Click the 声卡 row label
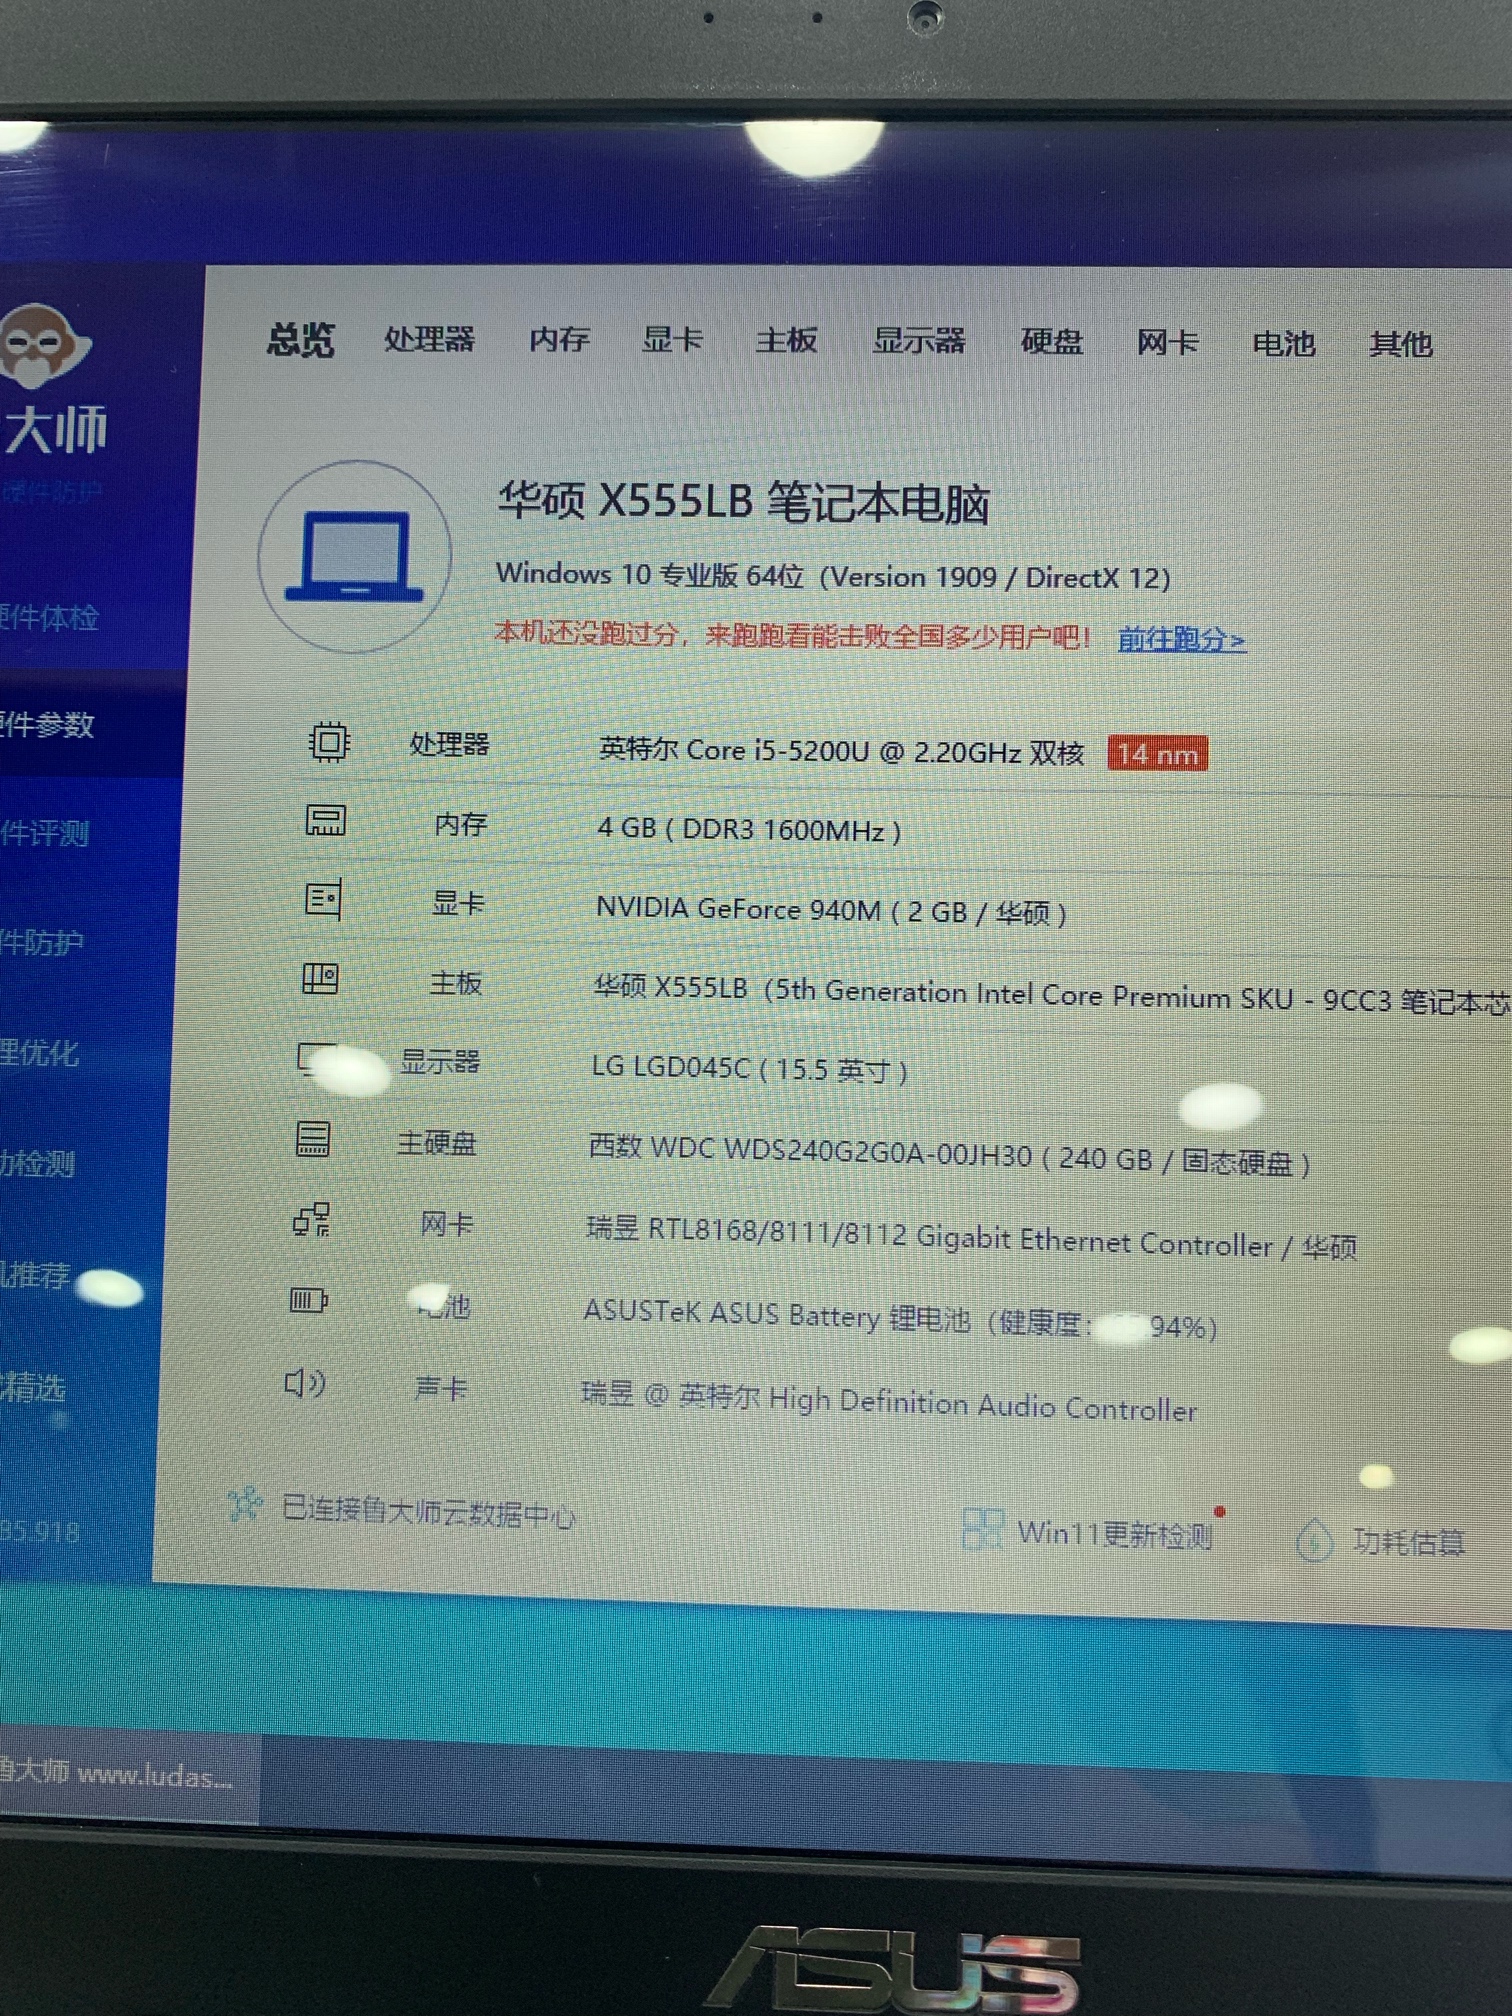1512x2016 pixels. pyautogui.click(x=441, y=1387)
